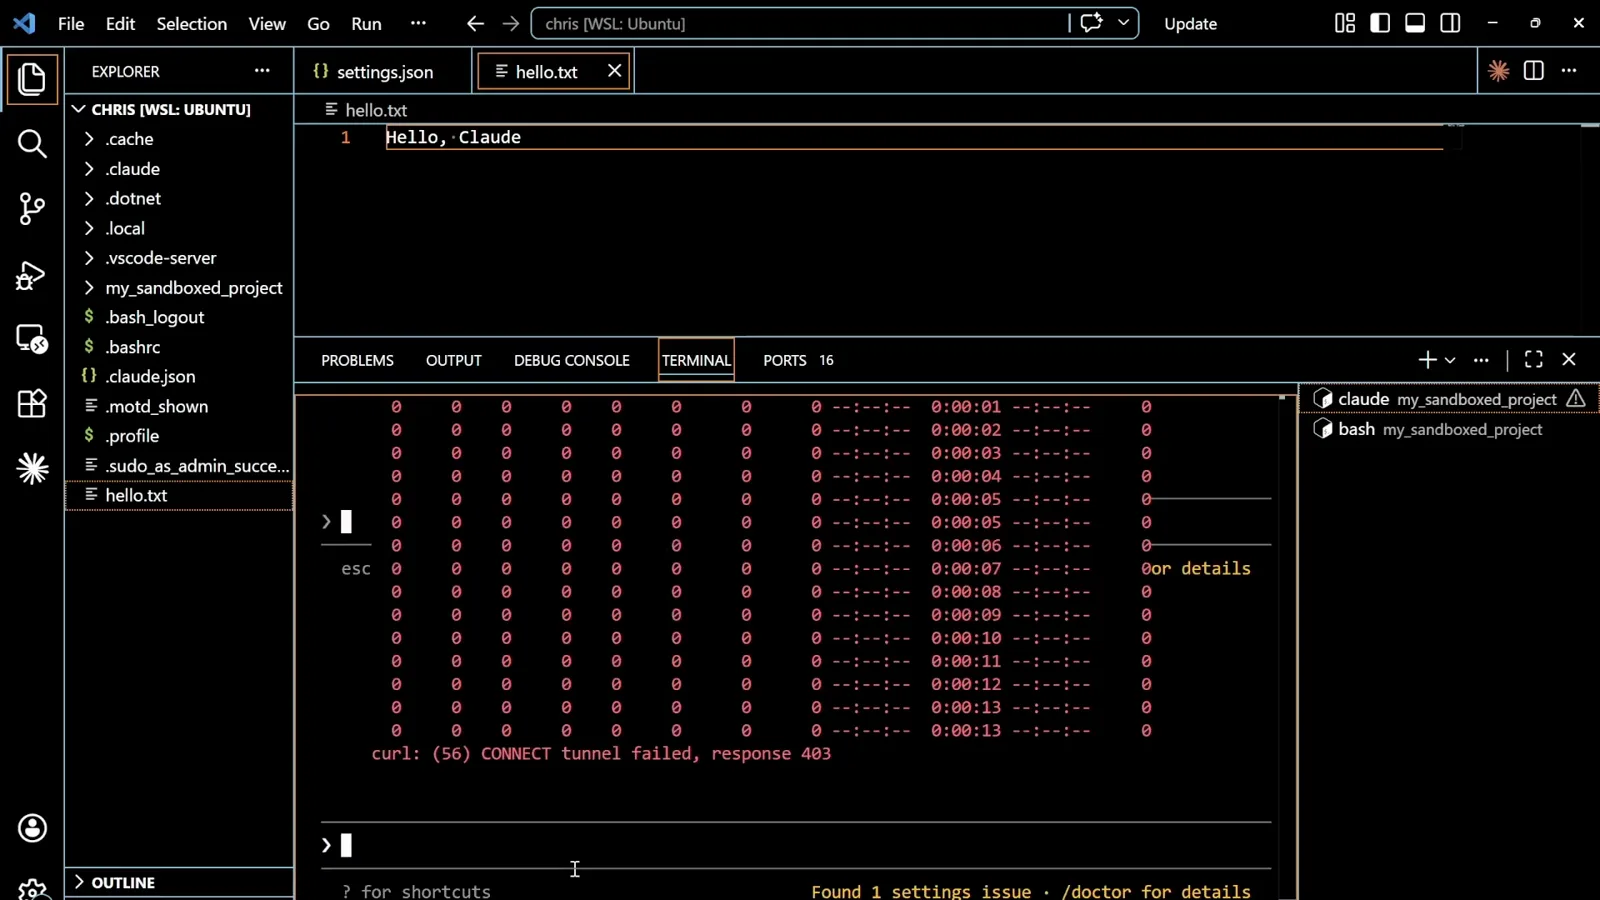1600x900 pixels.
Task: Toggle the bottom panel visibility
Action: (x=1415, y=23)
